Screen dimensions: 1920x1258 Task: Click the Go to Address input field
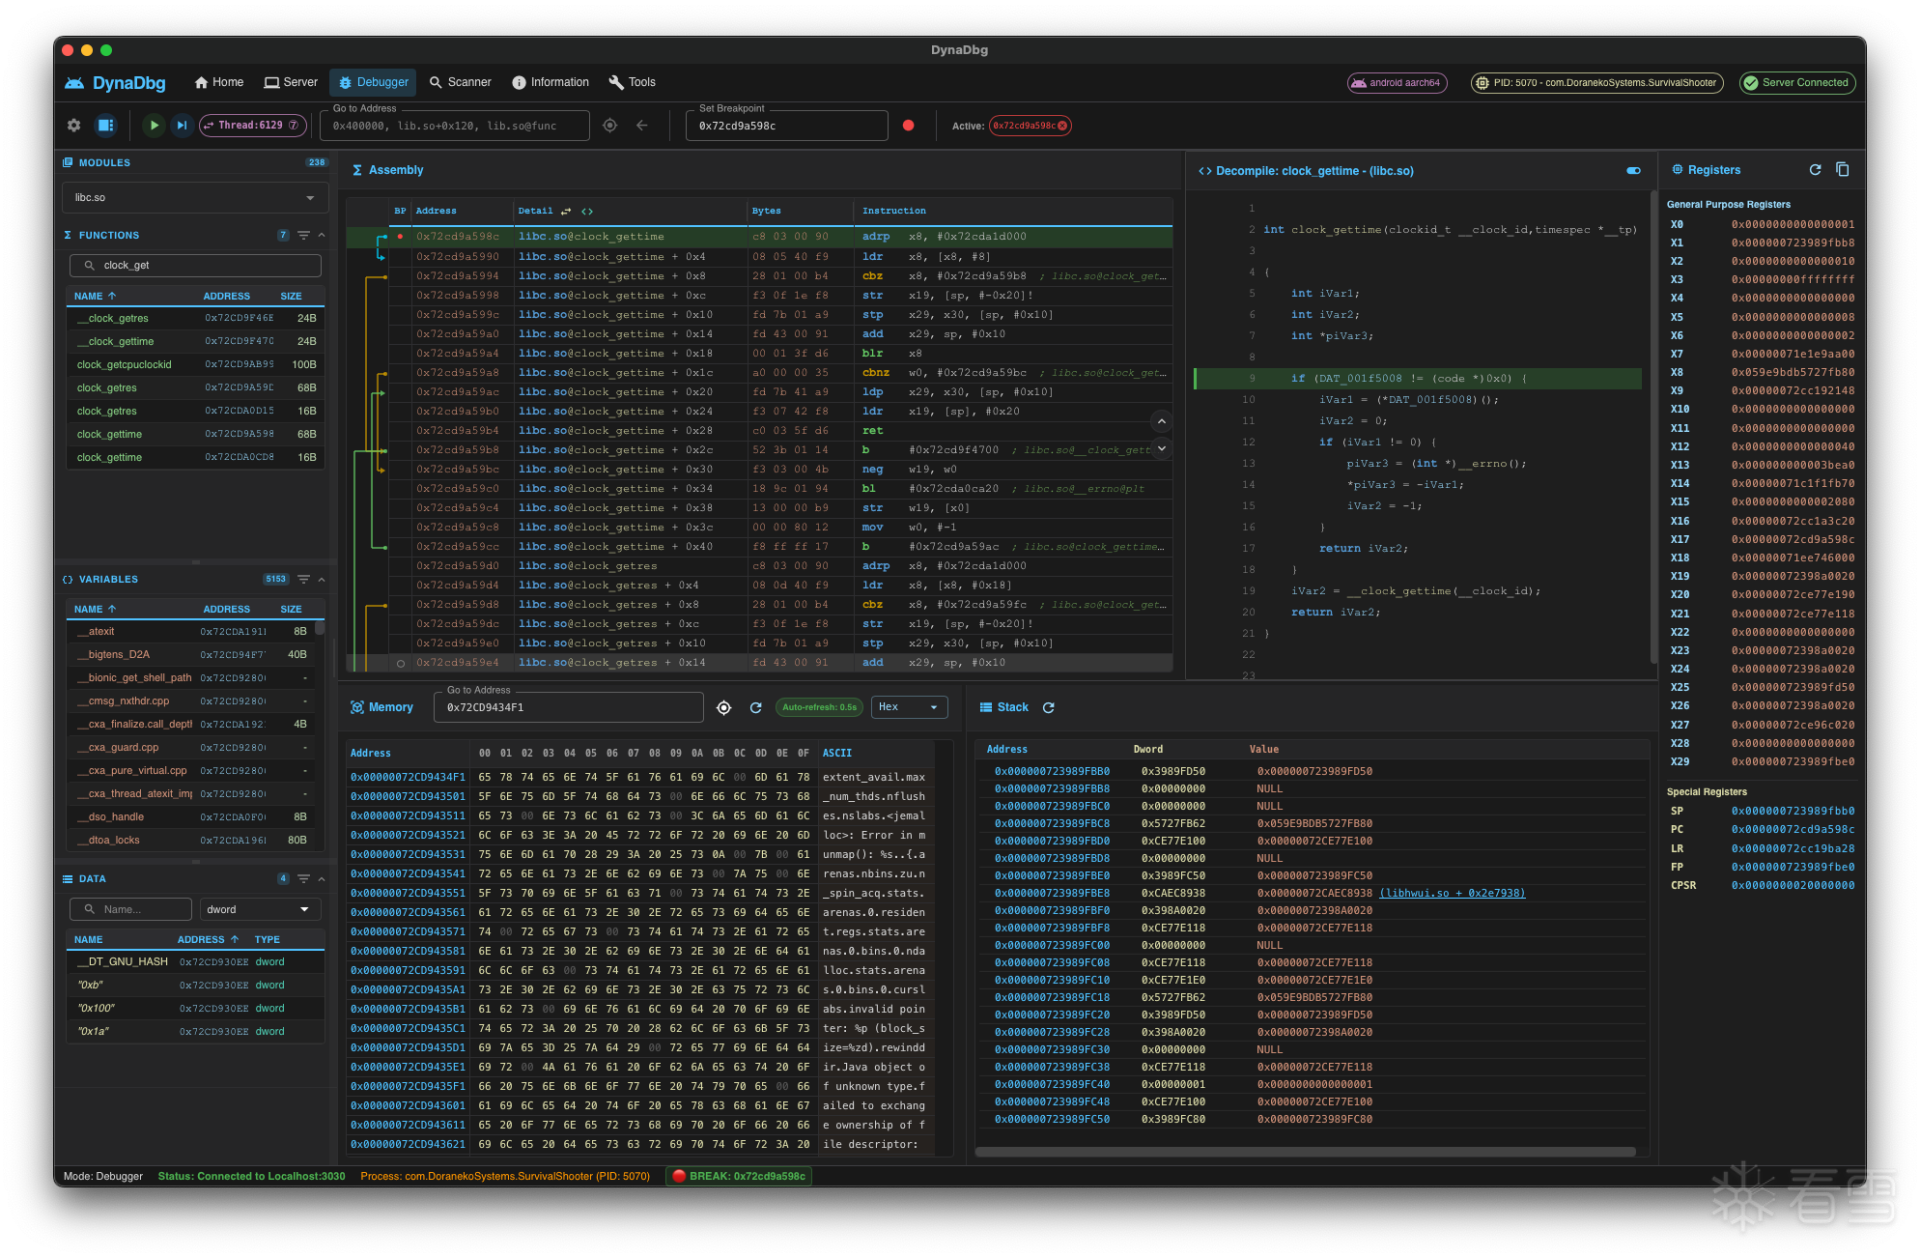pyautogui.click(x=455, y=126)
